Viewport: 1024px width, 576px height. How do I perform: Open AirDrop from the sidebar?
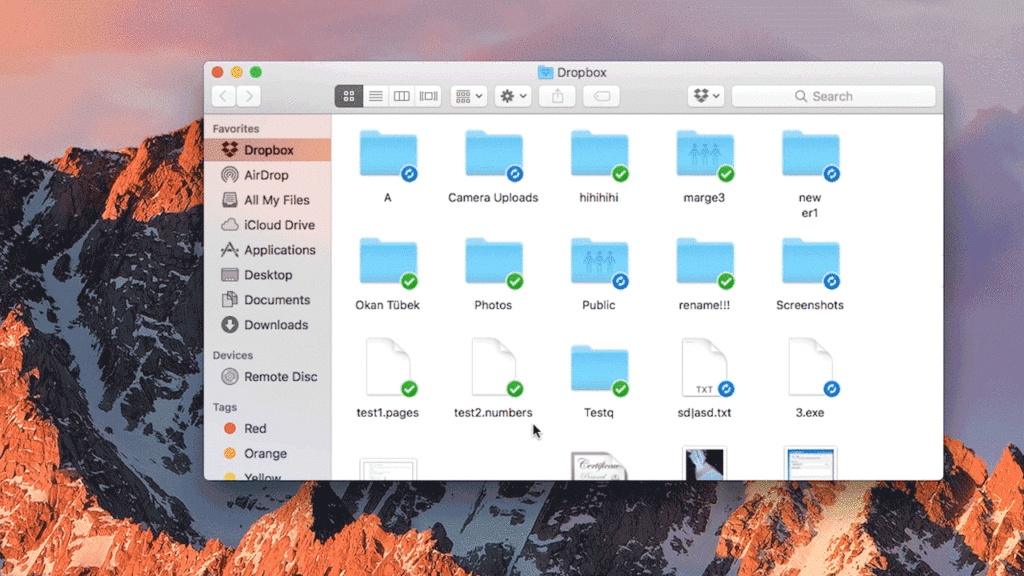tap(268, 175)
